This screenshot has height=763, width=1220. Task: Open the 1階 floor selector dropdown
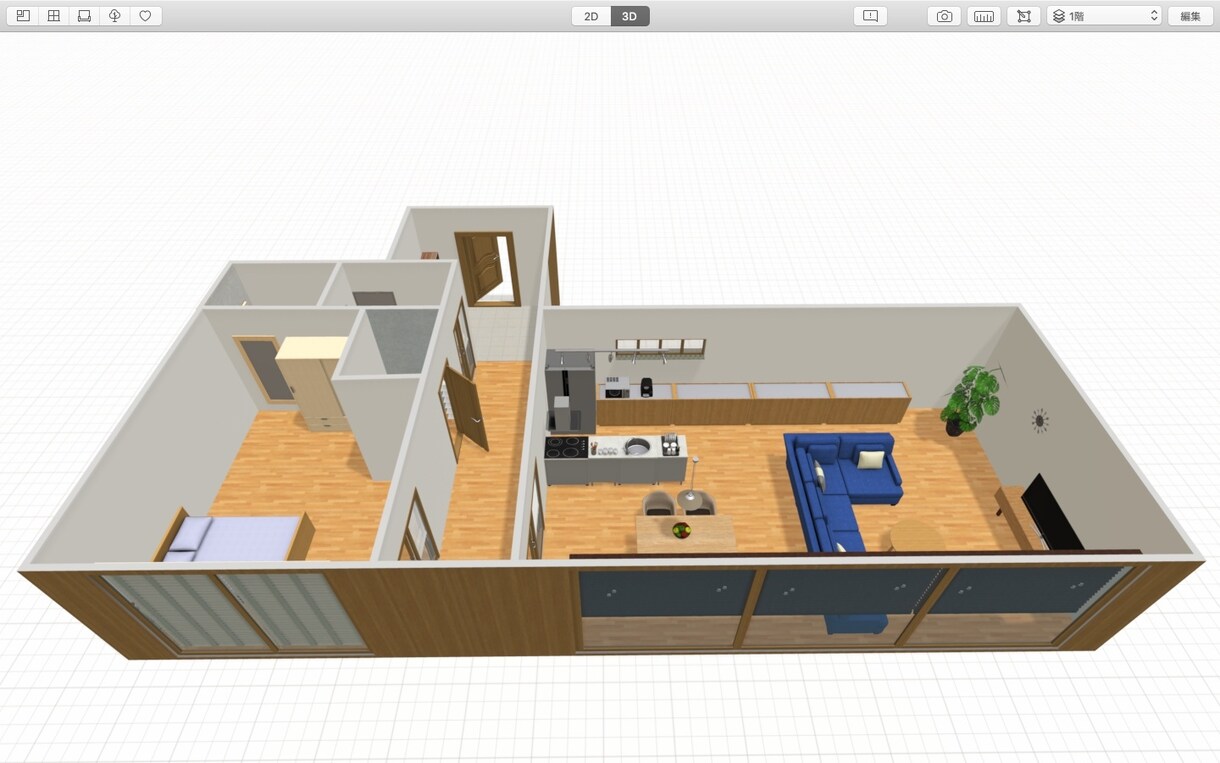tap(1104, 16)
